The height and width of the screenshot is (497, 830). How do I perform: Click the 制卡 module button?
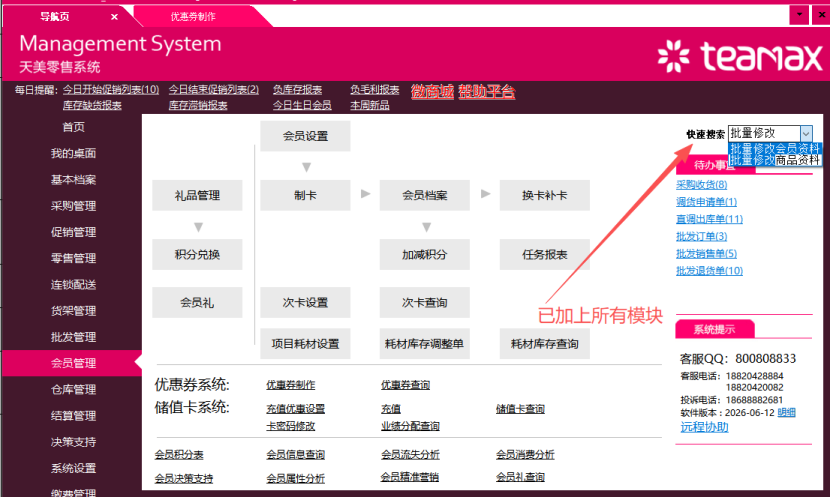[305, 195]
